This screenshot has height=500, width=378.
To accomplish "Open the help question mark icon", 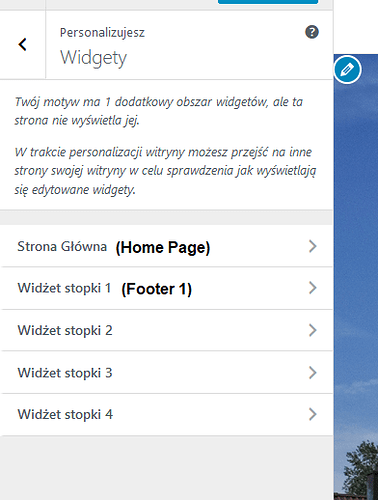I will [x=312, y=32].
